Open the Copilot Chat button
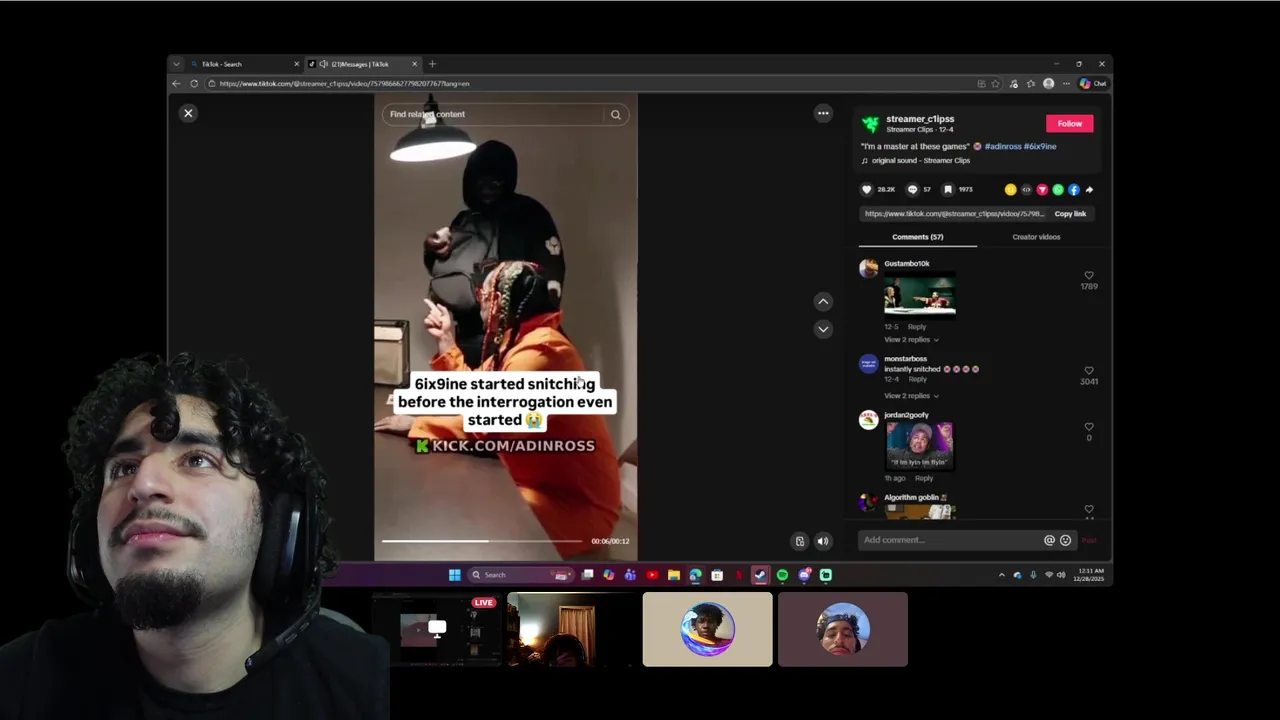This screenshot has height=720, width=1280. (x=1092, y=84)
